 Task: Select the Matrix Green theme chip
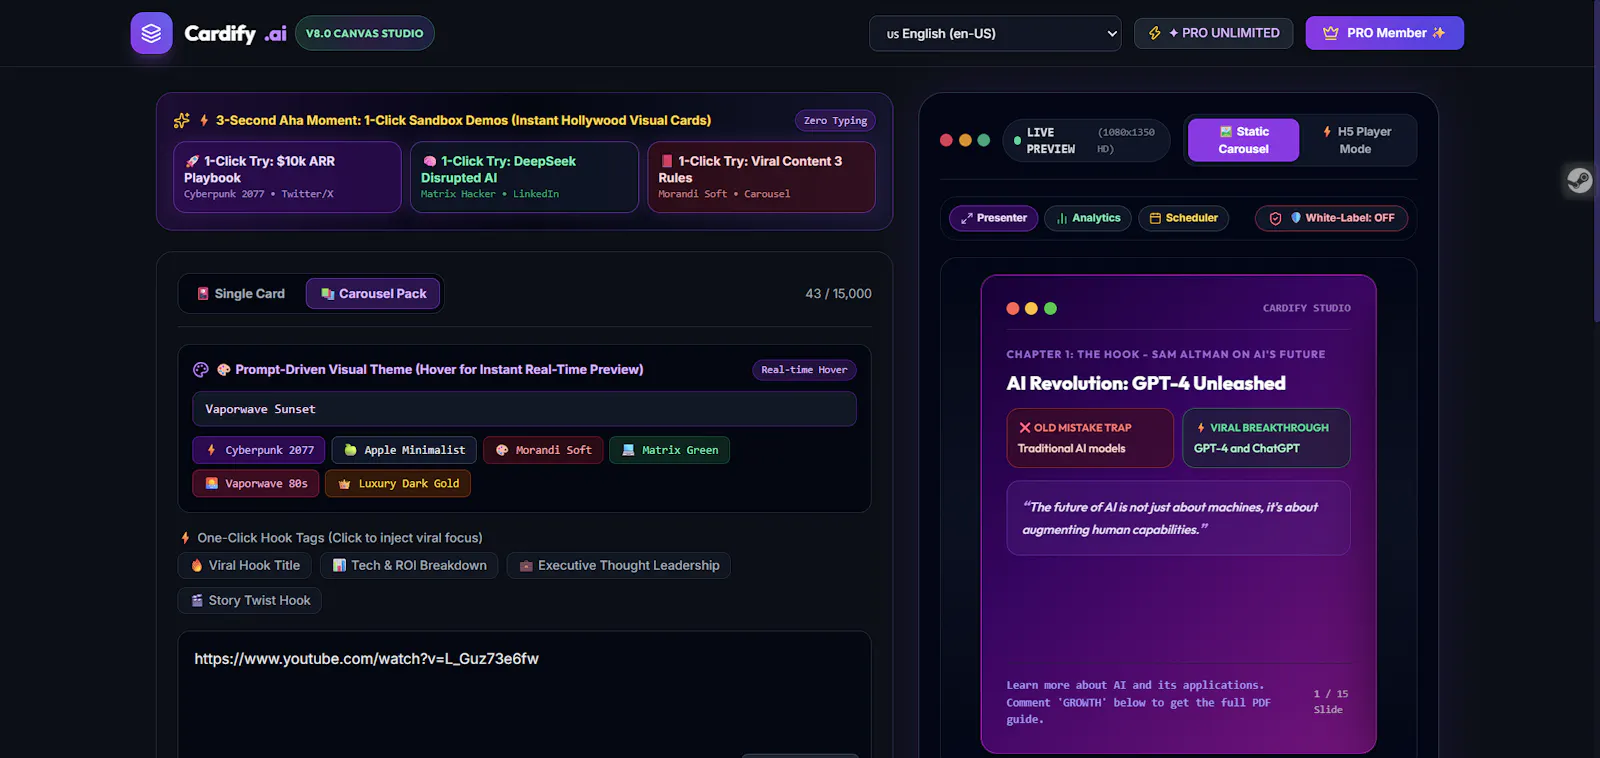669,450
